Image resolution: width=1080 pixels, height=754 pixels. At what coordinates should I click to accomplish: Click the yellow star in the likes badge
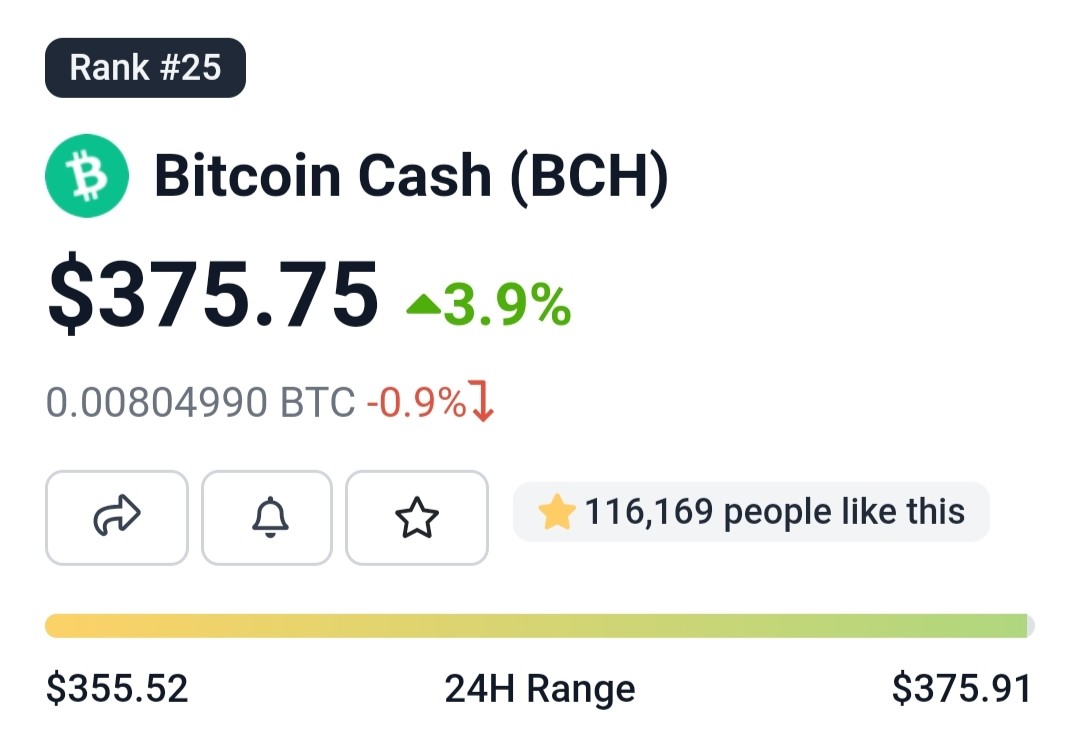pyautogui.click(x=557, y=512)
